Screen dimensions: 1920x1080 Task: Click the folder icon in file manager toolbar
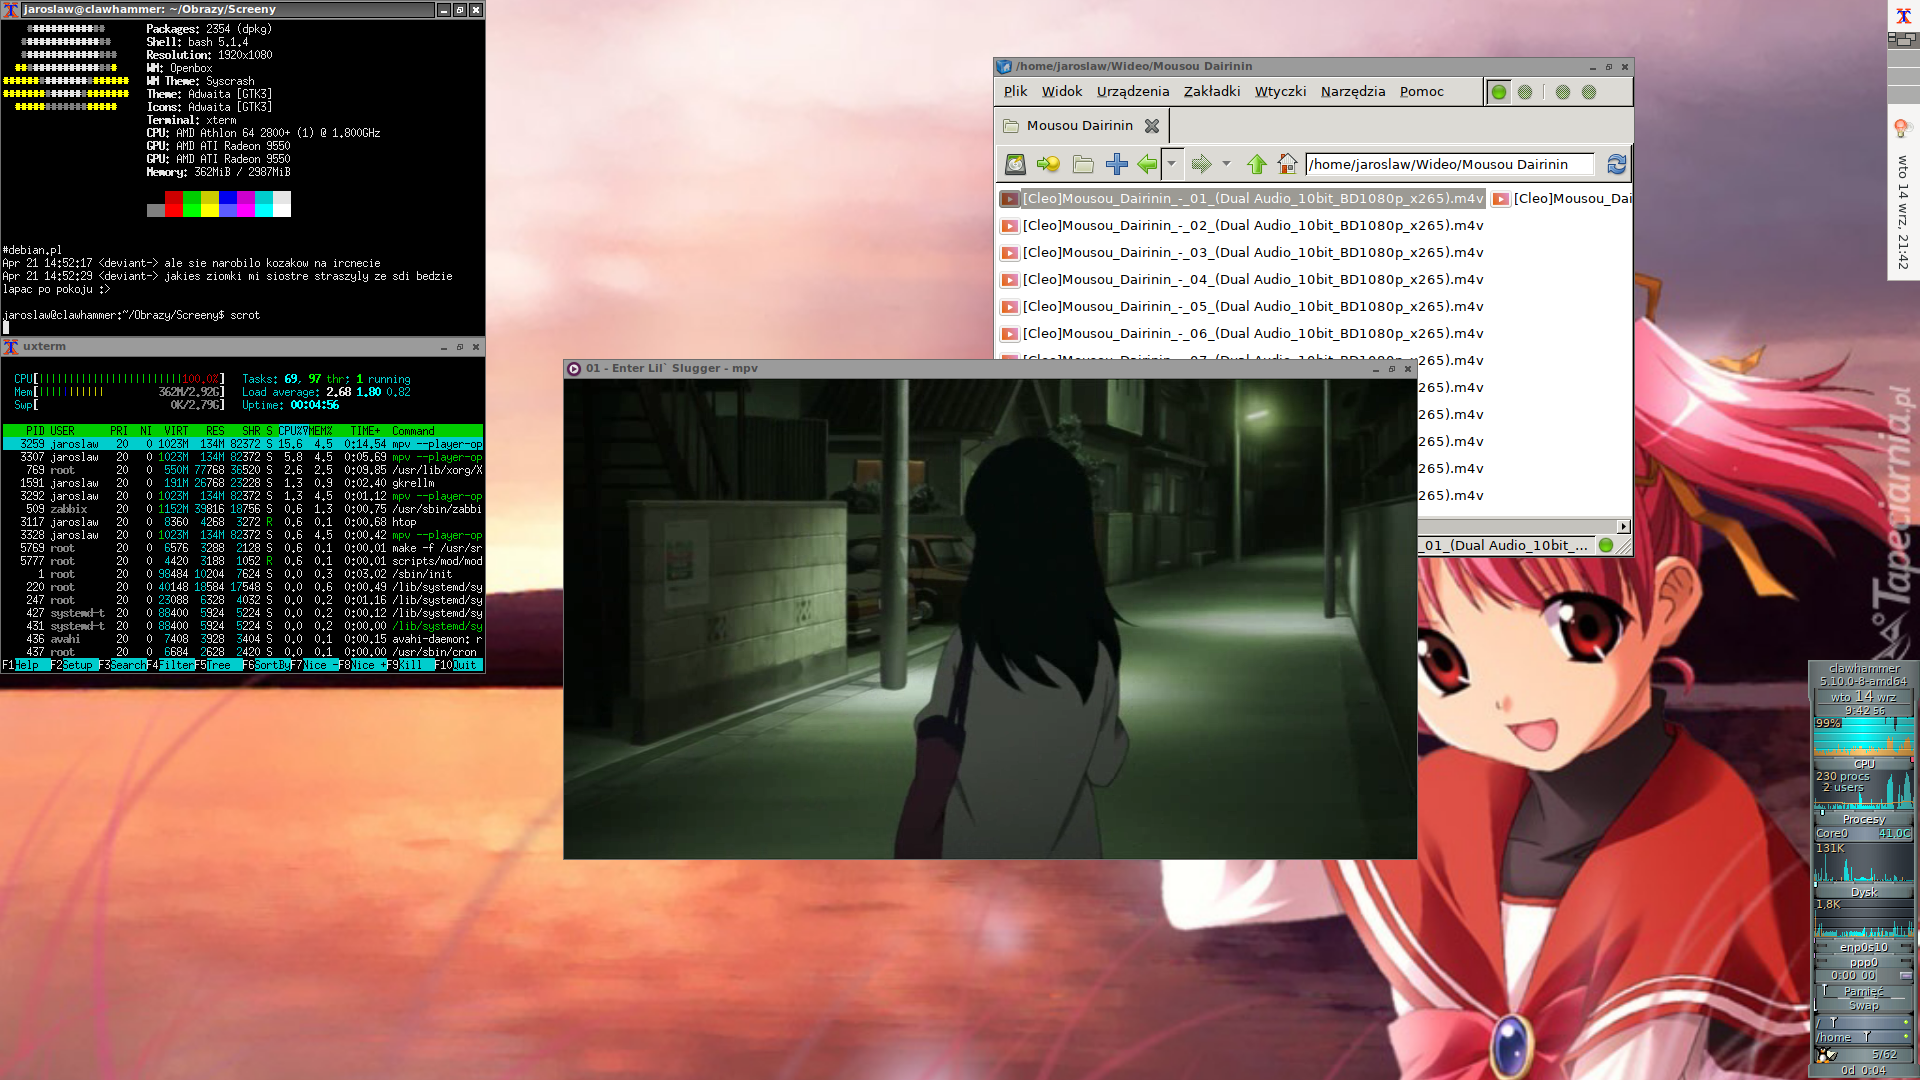[1083, 164]
